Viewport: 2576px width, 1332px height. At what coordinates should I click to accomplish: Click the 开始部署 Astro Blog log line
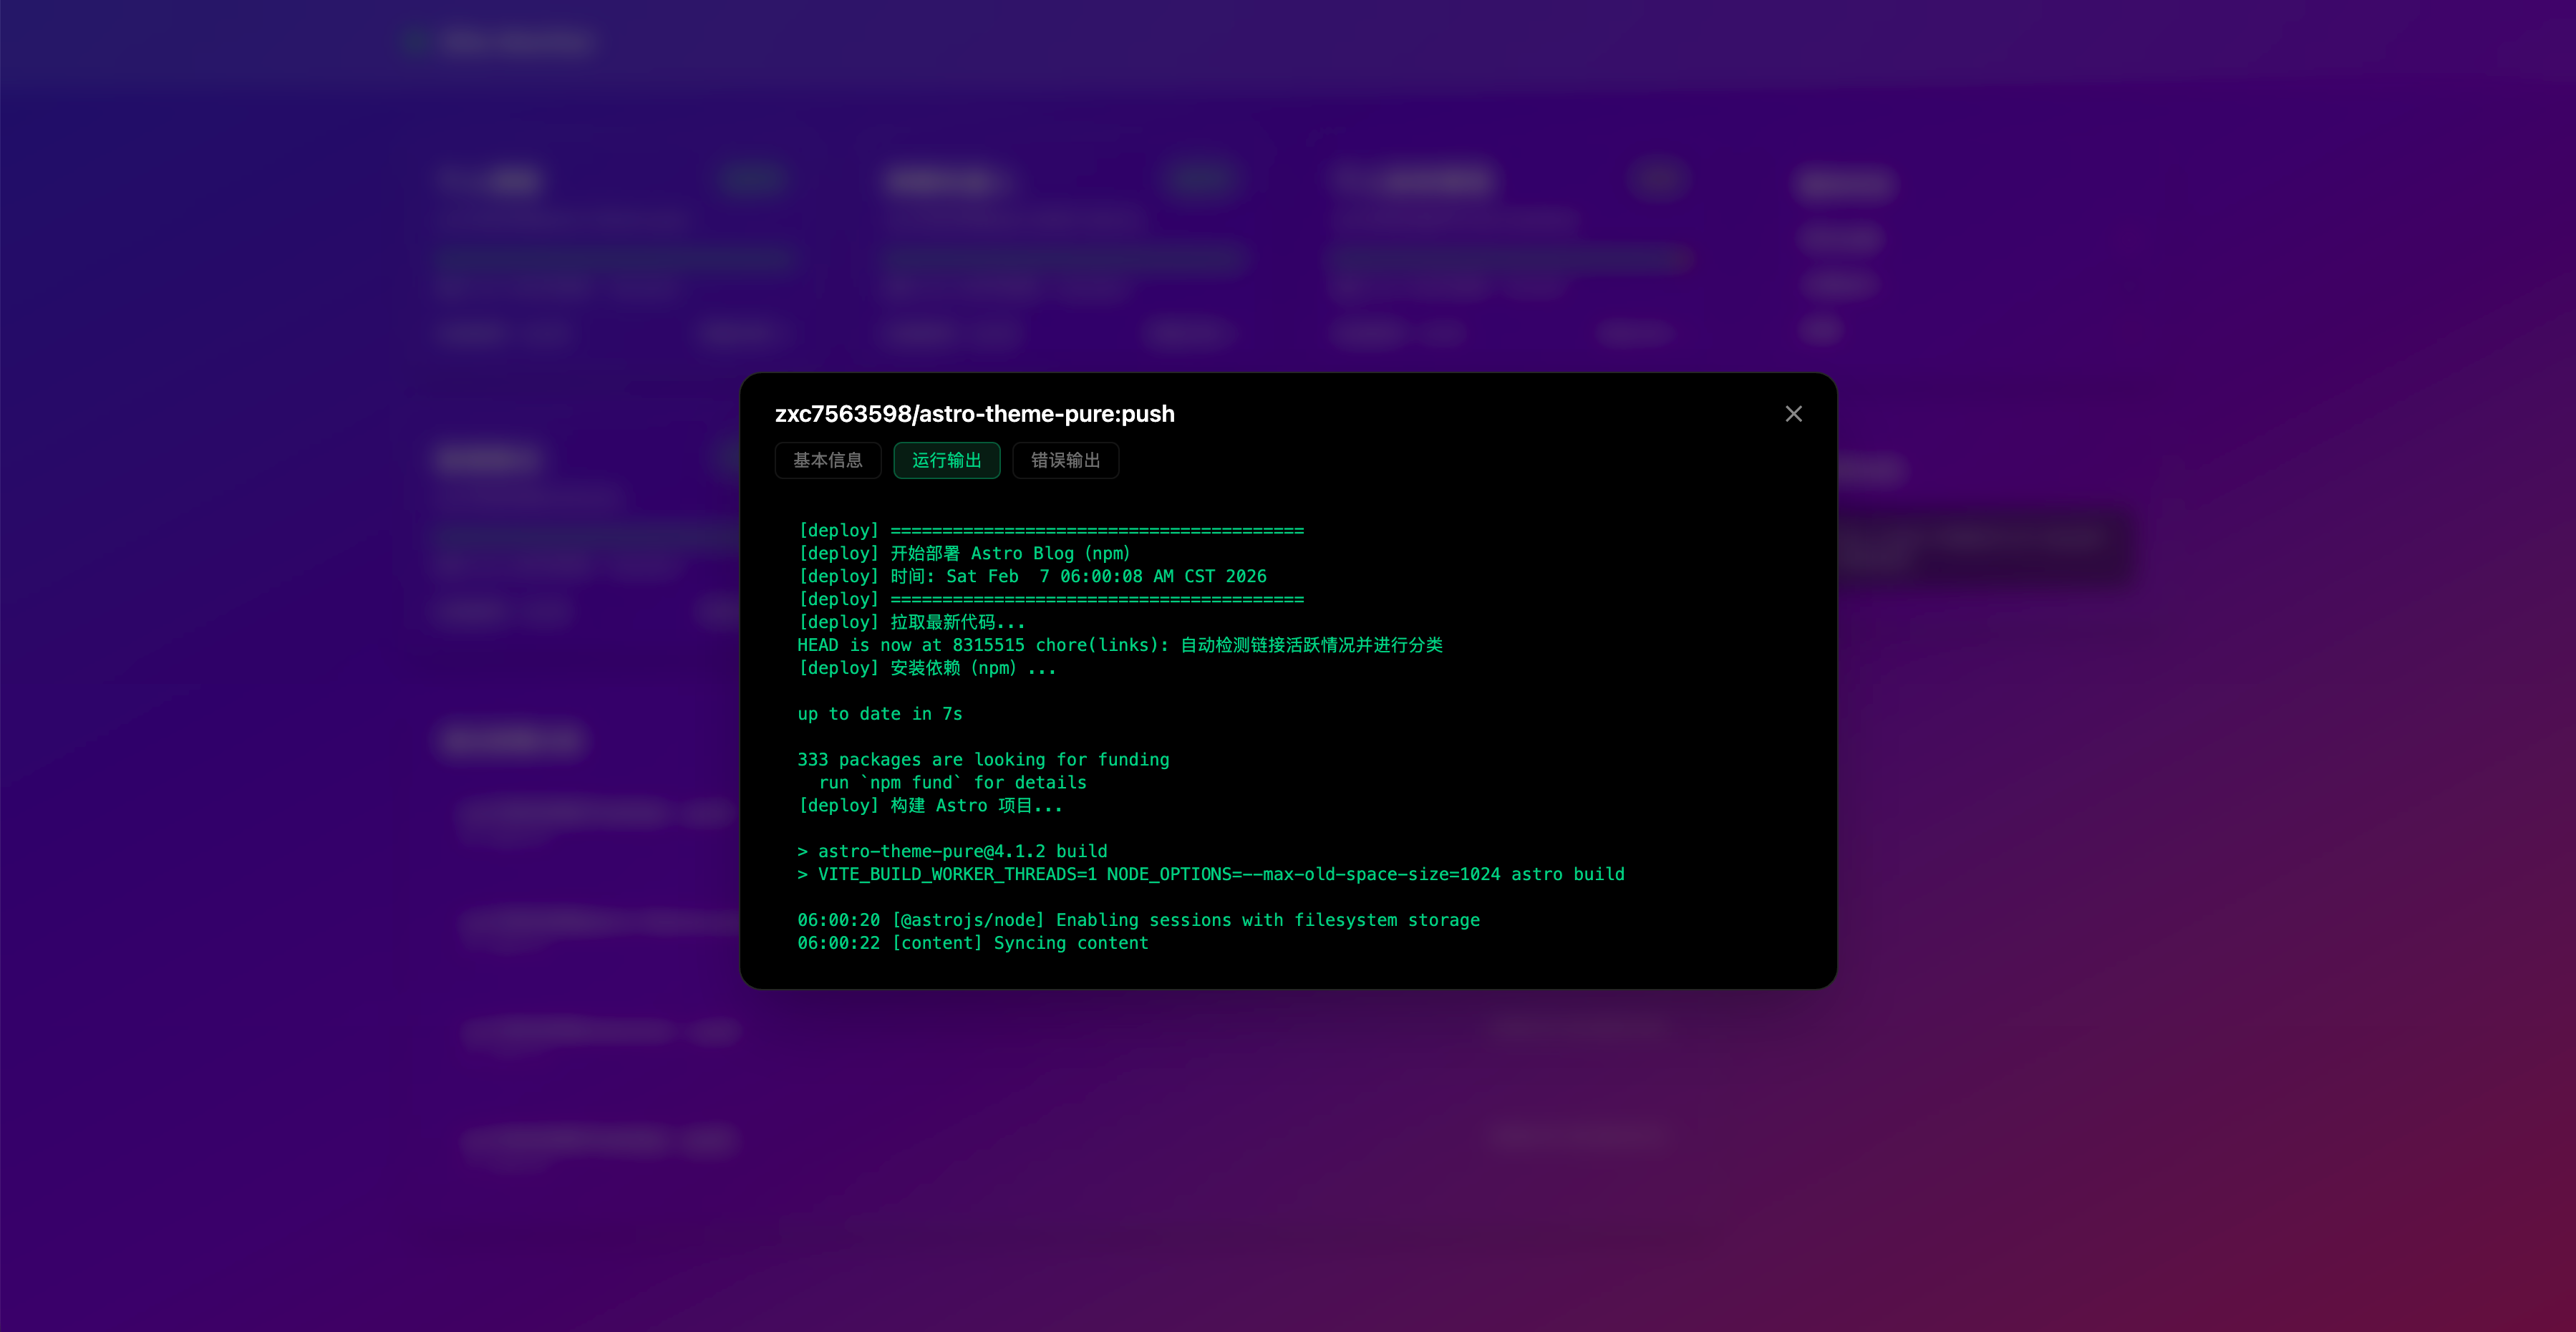[x=964, y=553]
